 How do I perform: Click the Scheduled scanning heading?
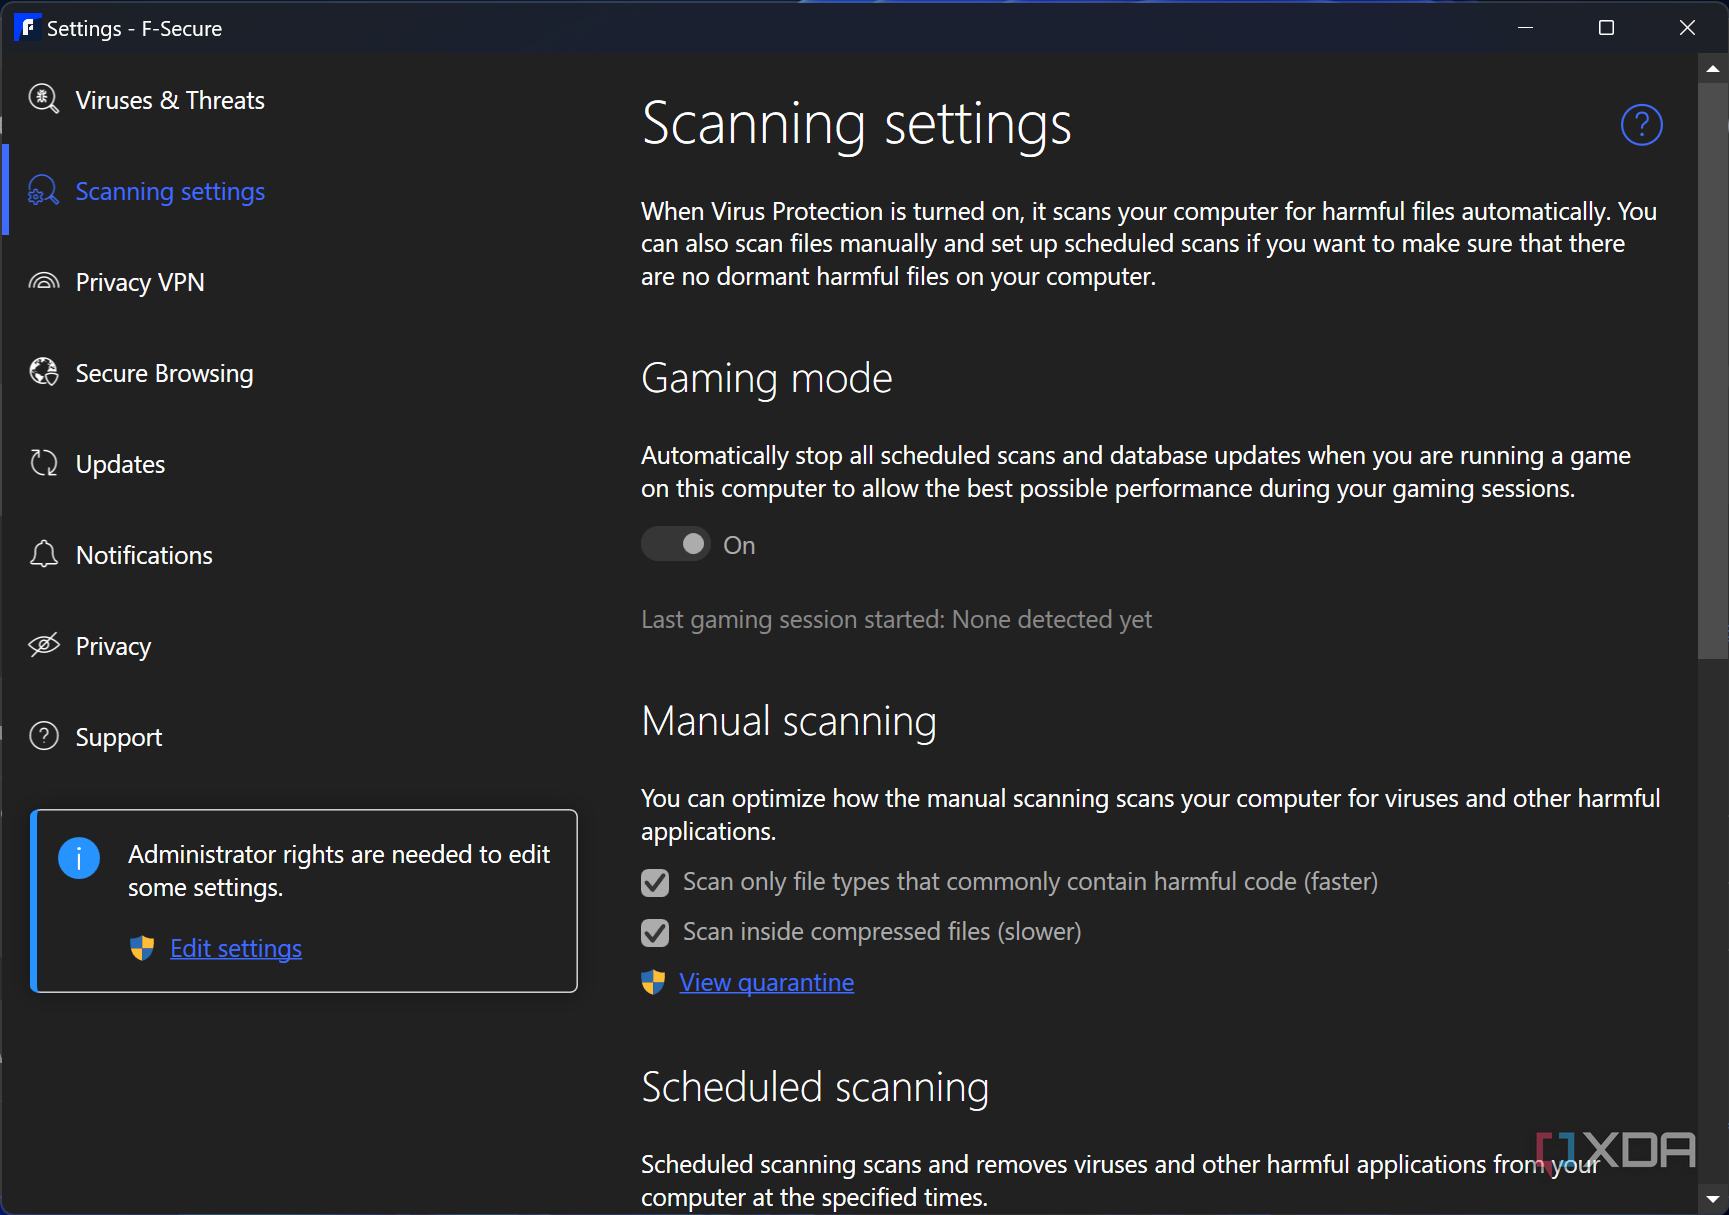[x=815, y=1087]
